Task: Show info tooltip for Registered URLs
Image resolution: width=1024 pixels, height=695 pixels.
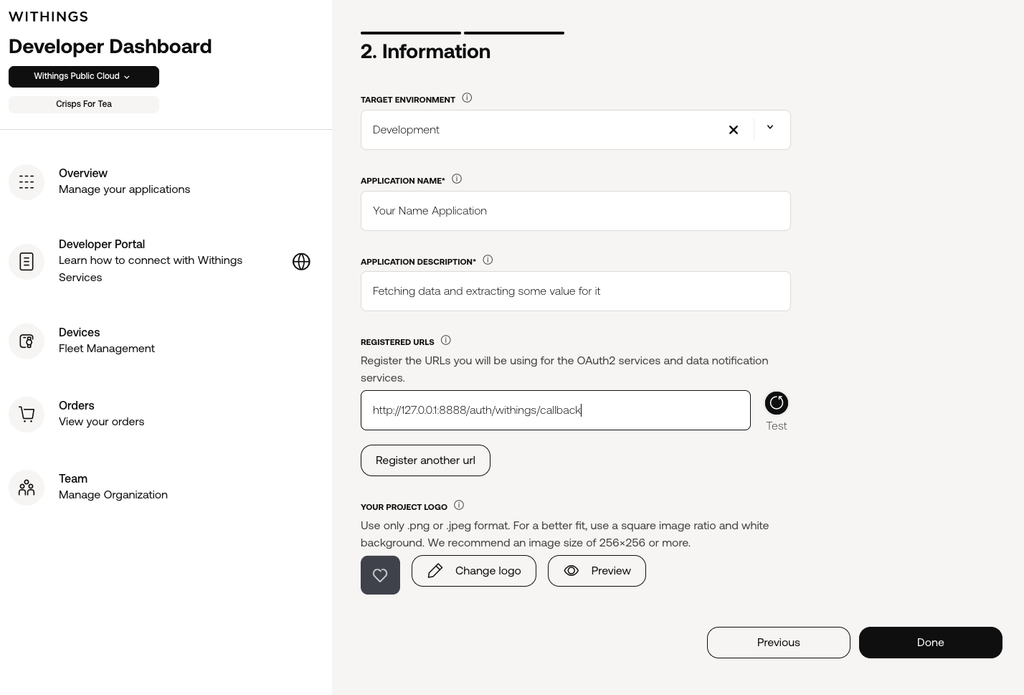Action: point(446,340)
